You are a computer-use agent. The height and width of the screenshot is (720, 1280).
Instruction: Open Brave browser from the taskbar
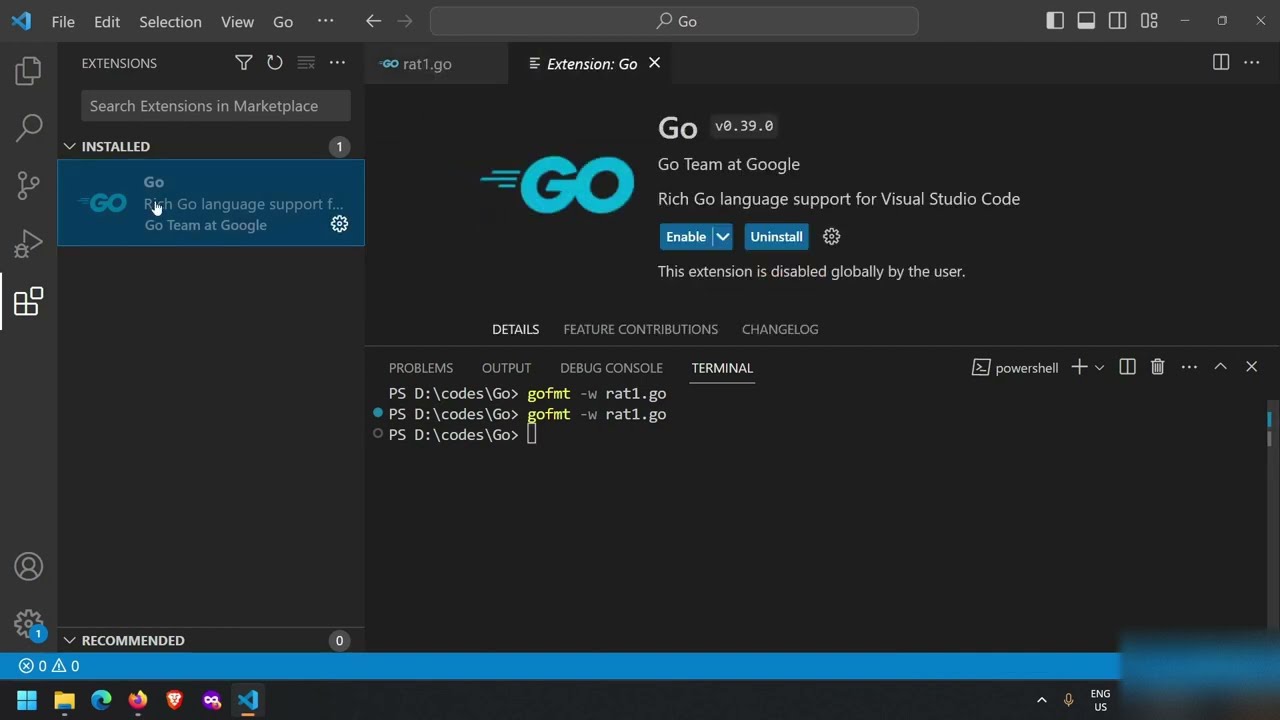coord(174,700)
